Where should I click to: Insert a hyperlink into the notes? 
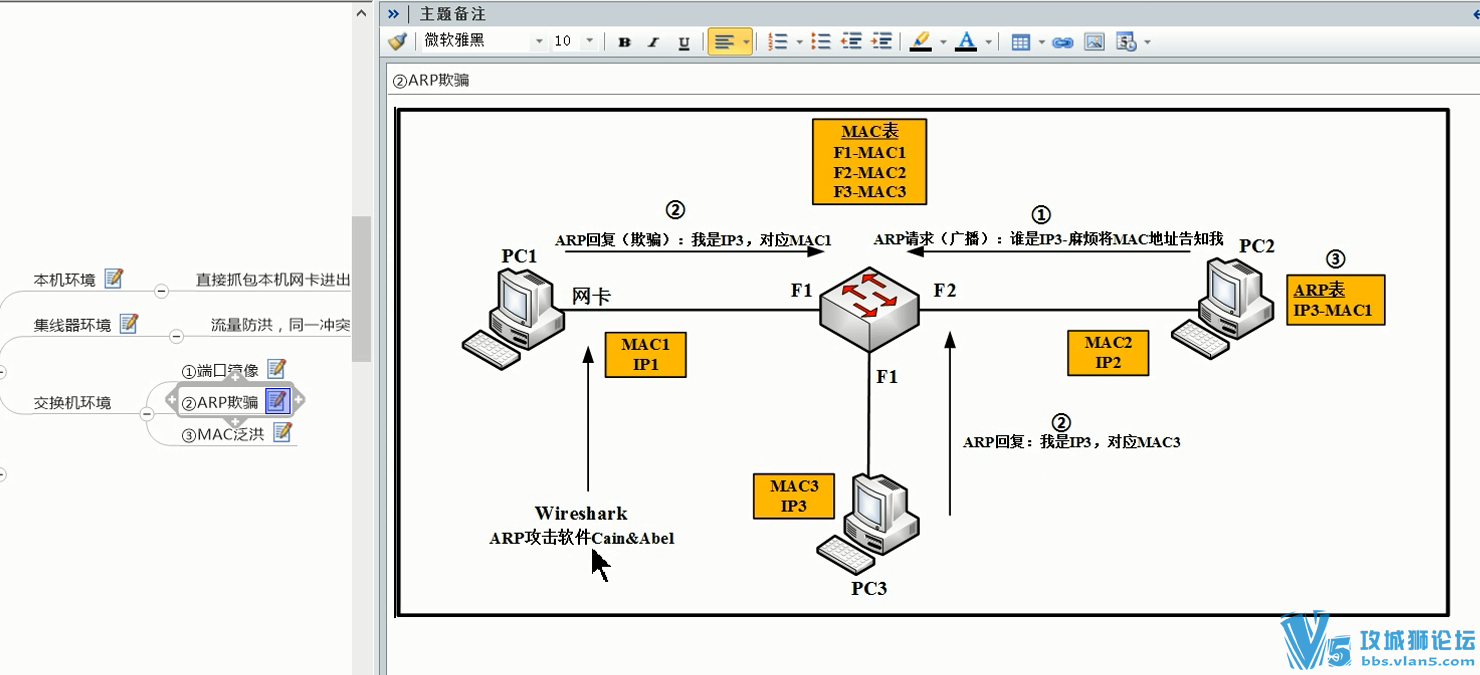point(1063,42)
